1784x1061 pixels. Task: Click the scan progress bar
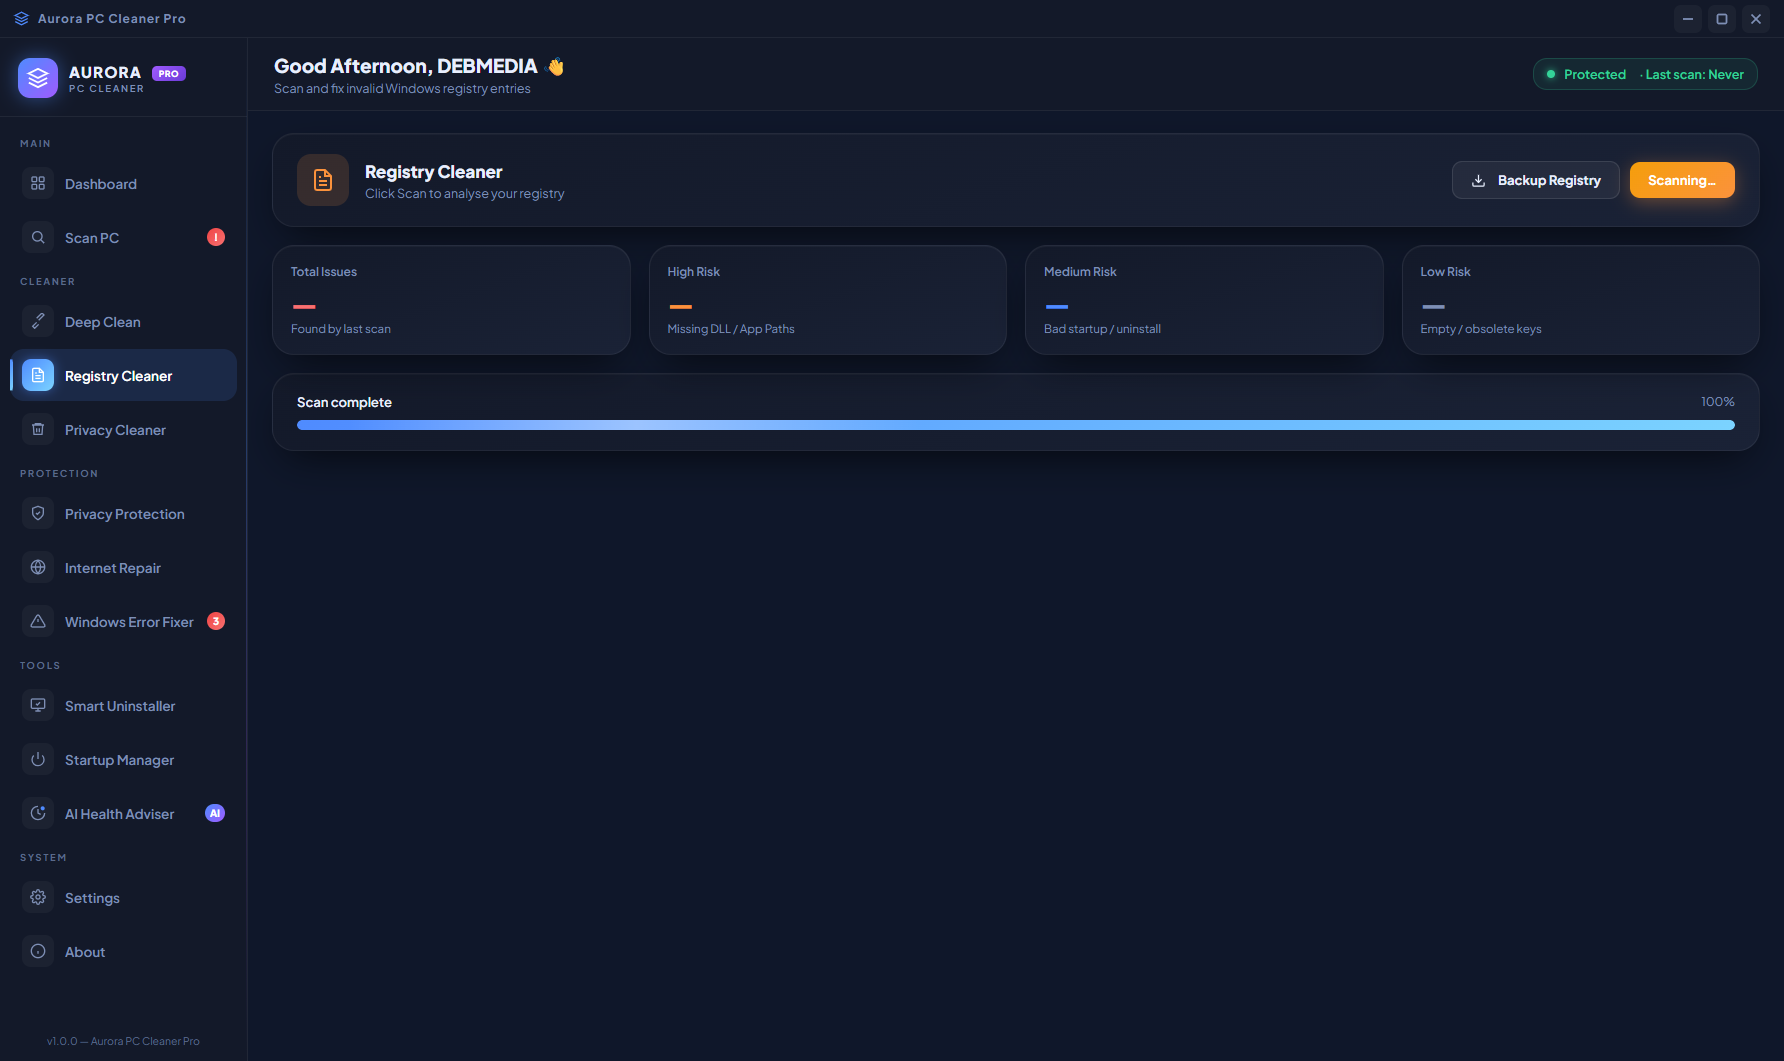pyautogui.click(x=1016, y=425)
